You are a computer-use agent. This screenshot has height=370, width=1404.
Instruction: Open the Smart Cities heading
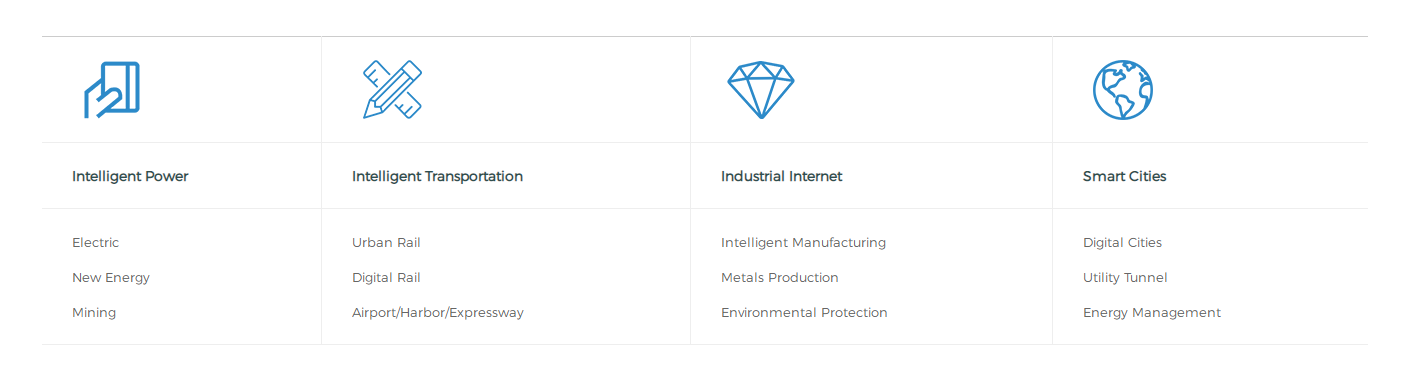pyautogui.click(x=1125, y=176)
